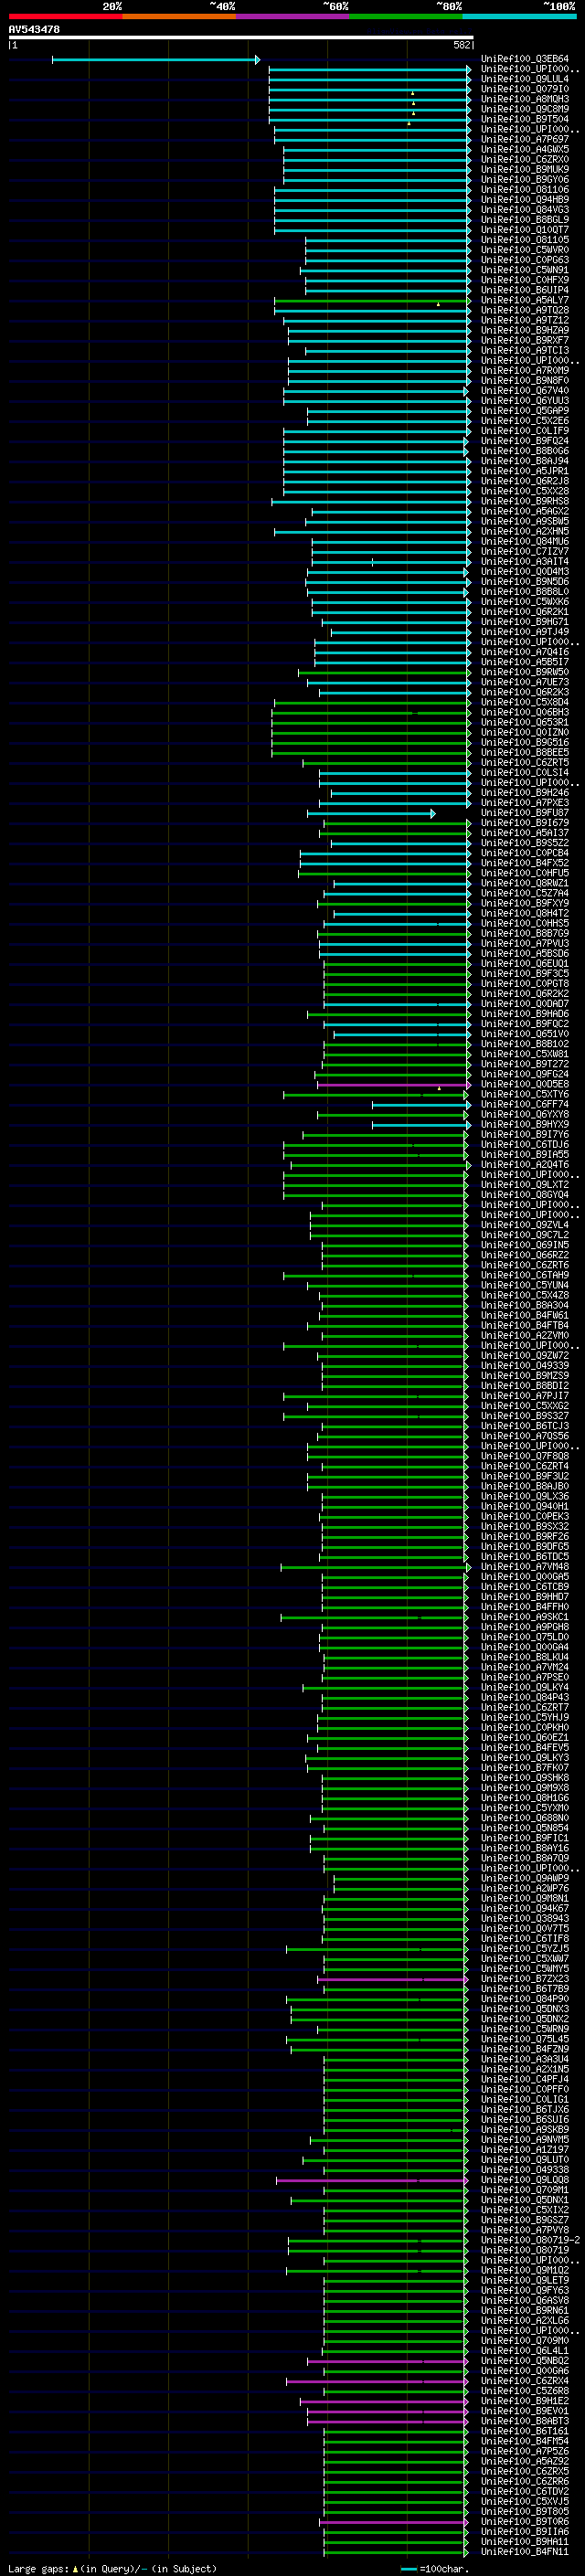Open hit UniRef100_Q8H4T2
Image resolution: width=585 pixels, height=2576 pixels.
525,913
